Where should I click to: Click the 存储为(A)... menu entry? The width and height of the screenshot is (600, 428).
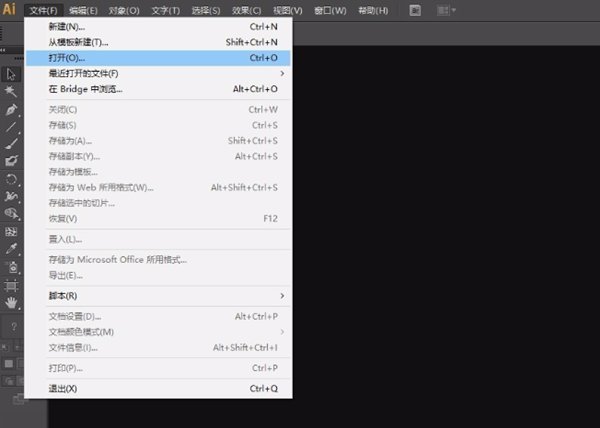[158, 141]
